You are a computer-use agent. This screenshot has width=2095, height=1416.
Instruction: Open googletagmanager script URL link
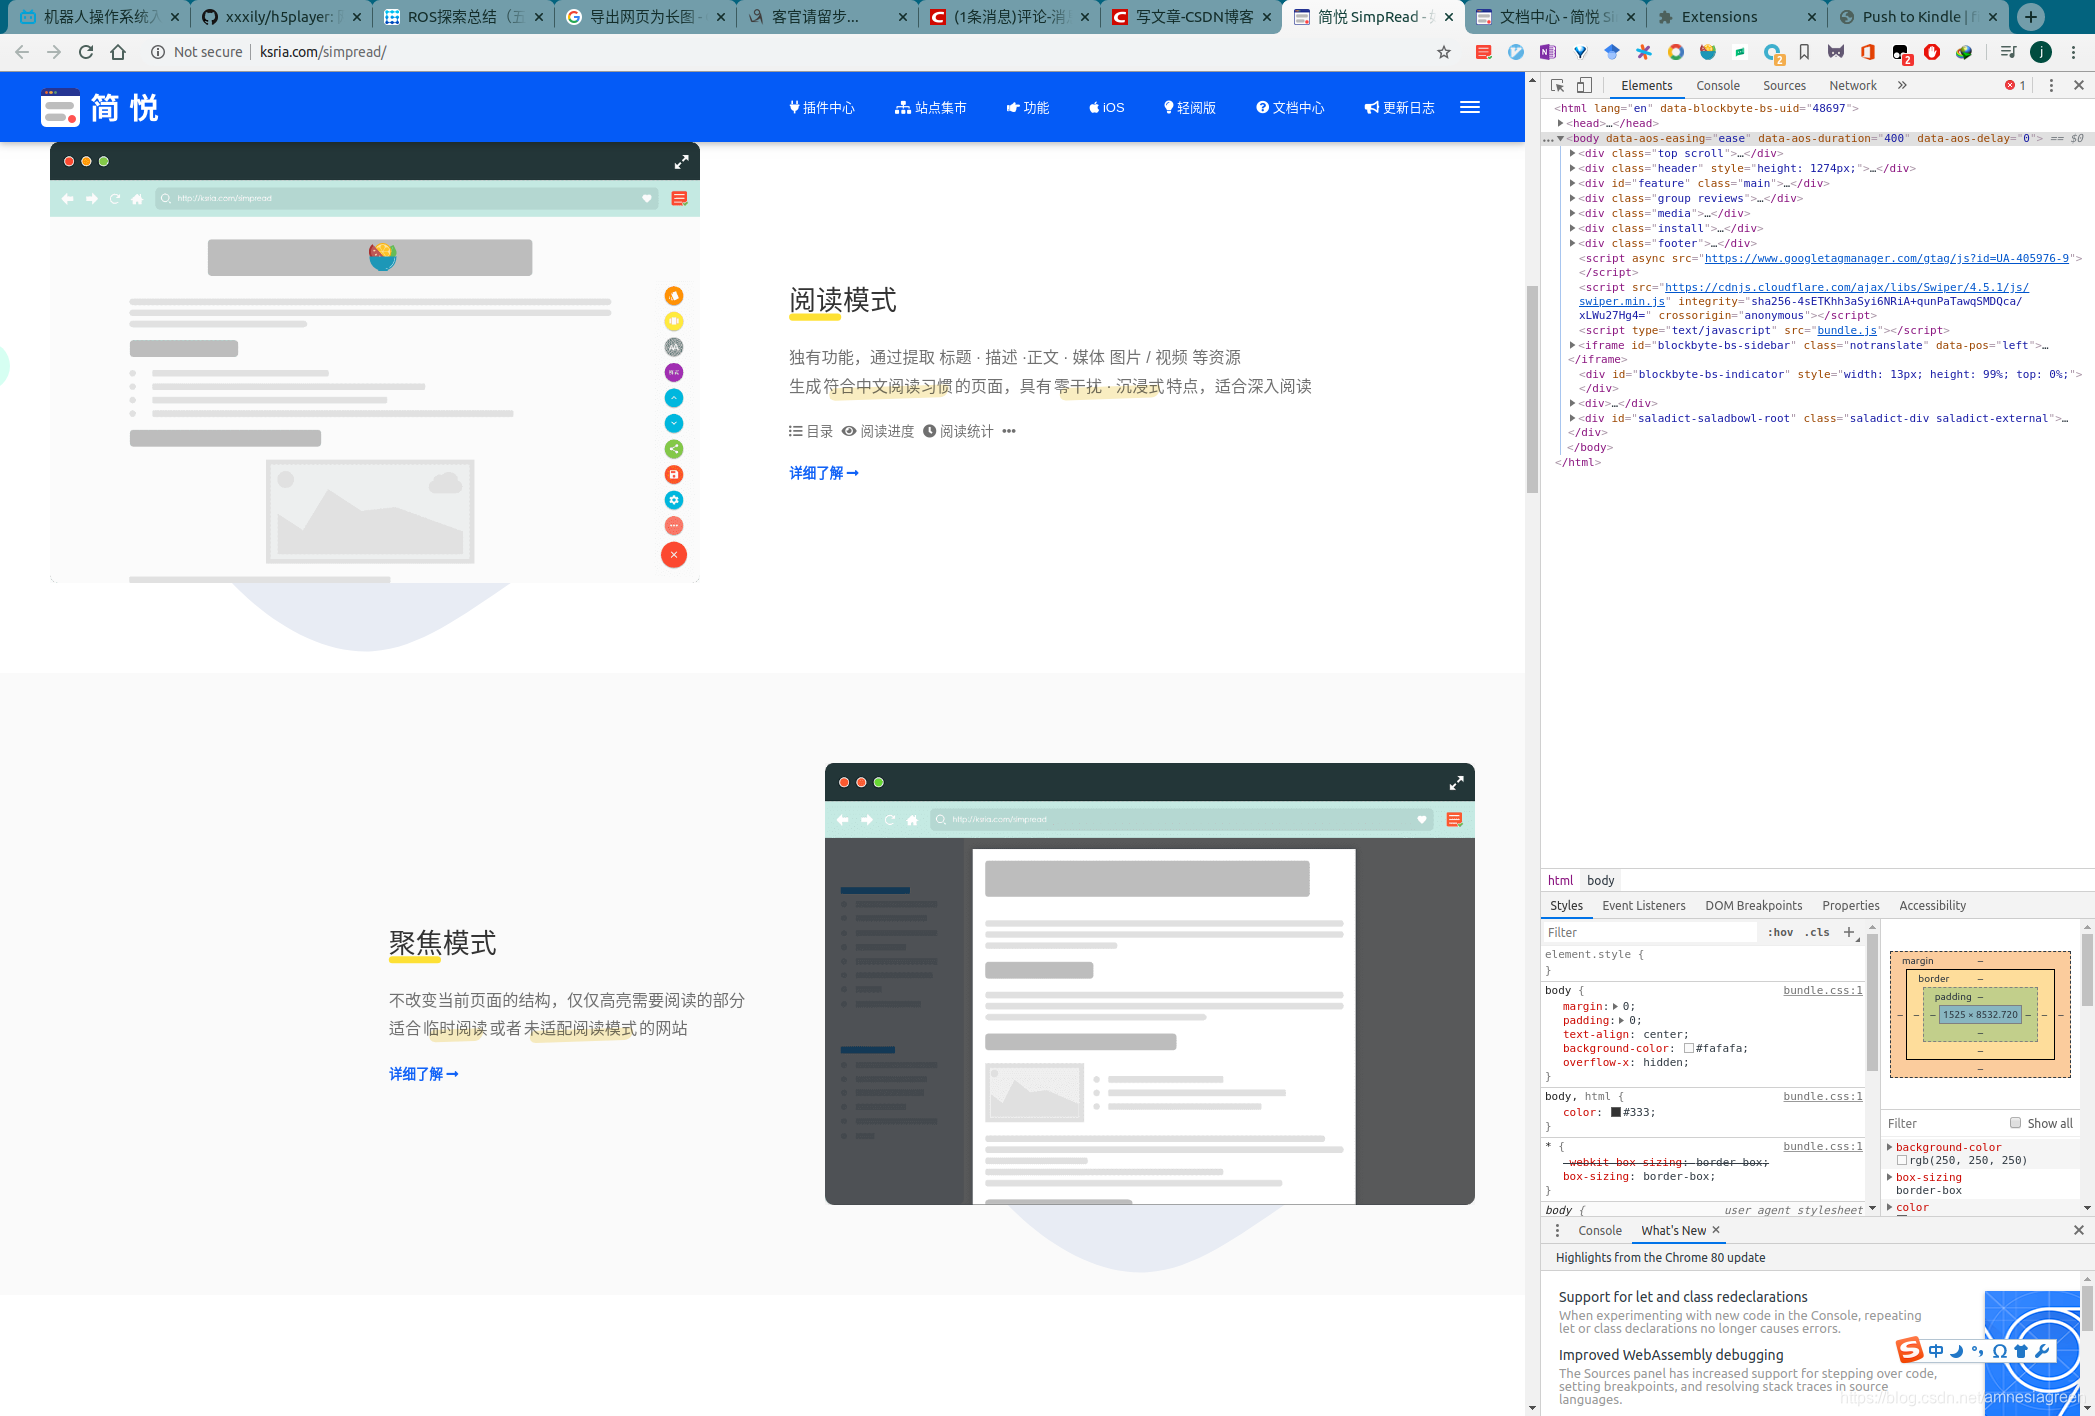point(1886,258)
